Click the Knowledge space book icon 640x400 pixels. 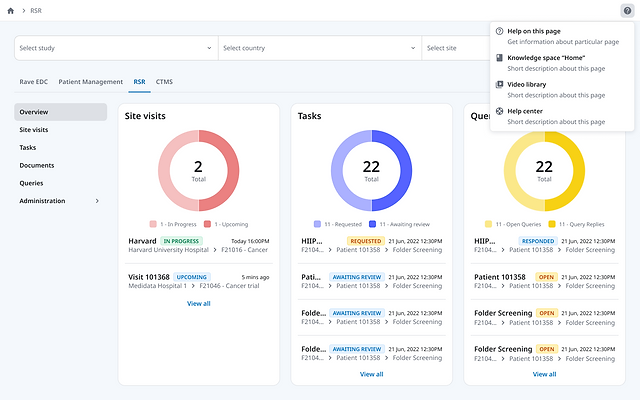[x=499, y=58]
